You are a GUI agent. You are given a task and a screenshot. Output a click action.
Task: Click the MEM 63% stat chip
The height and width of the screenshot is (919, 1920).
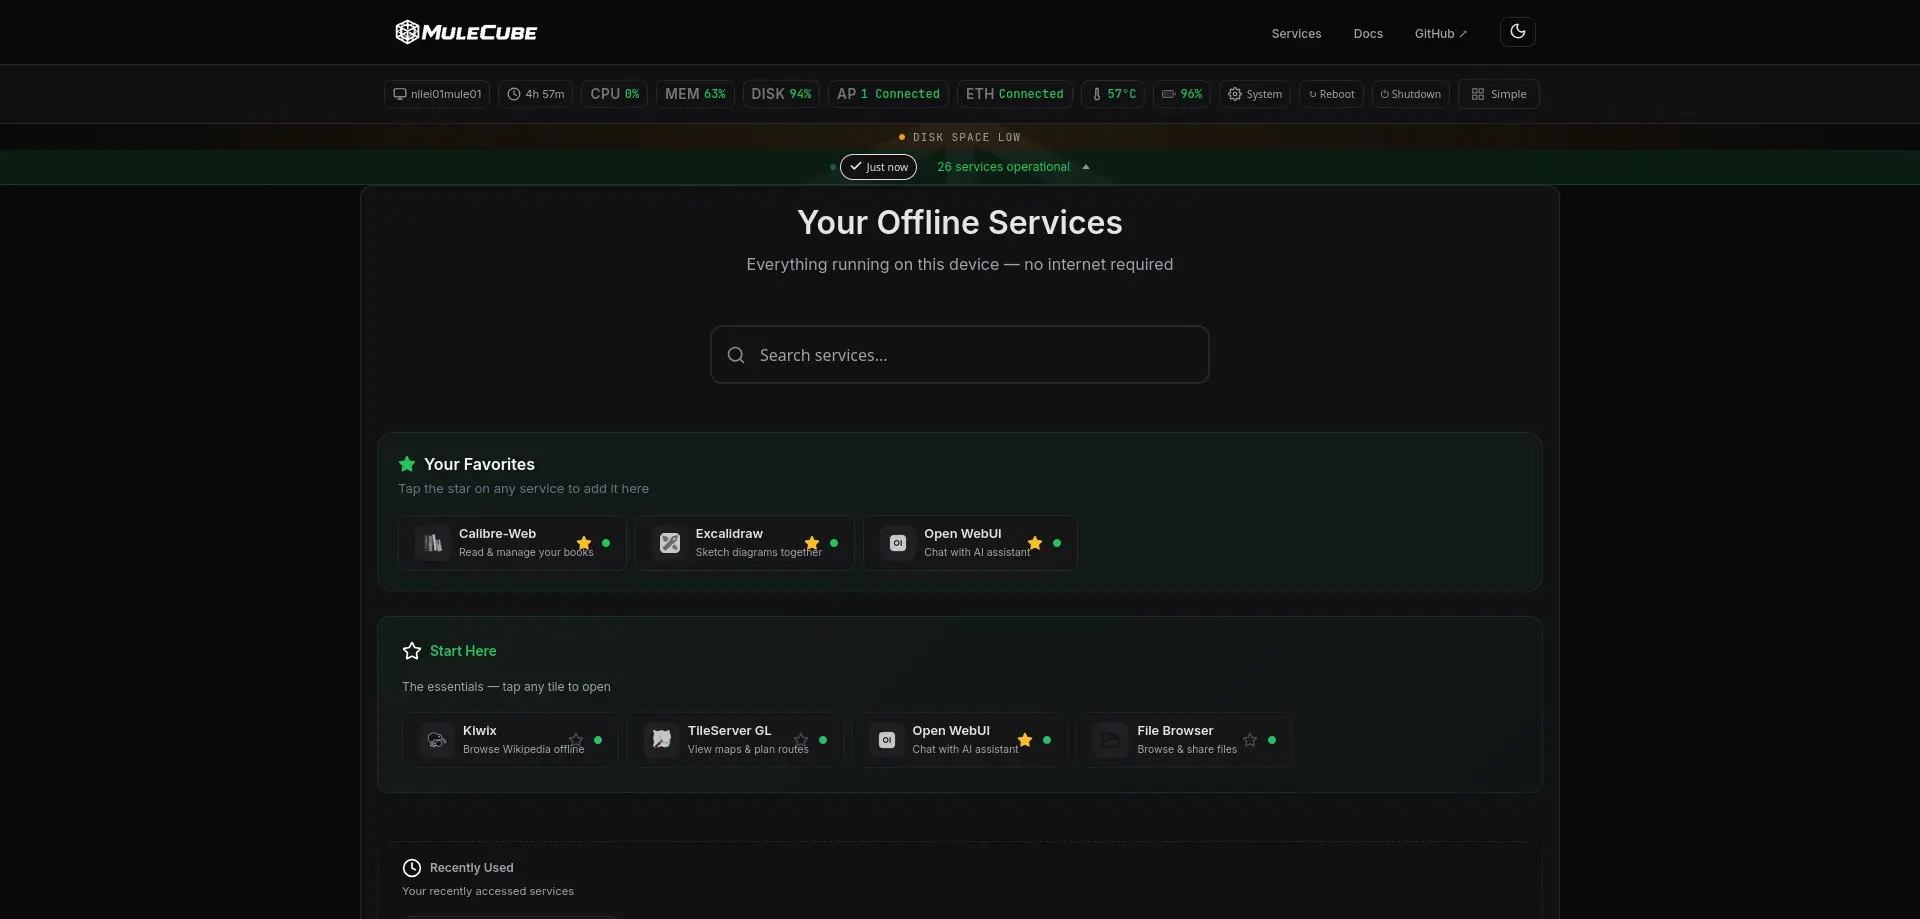tap(695, 94)
